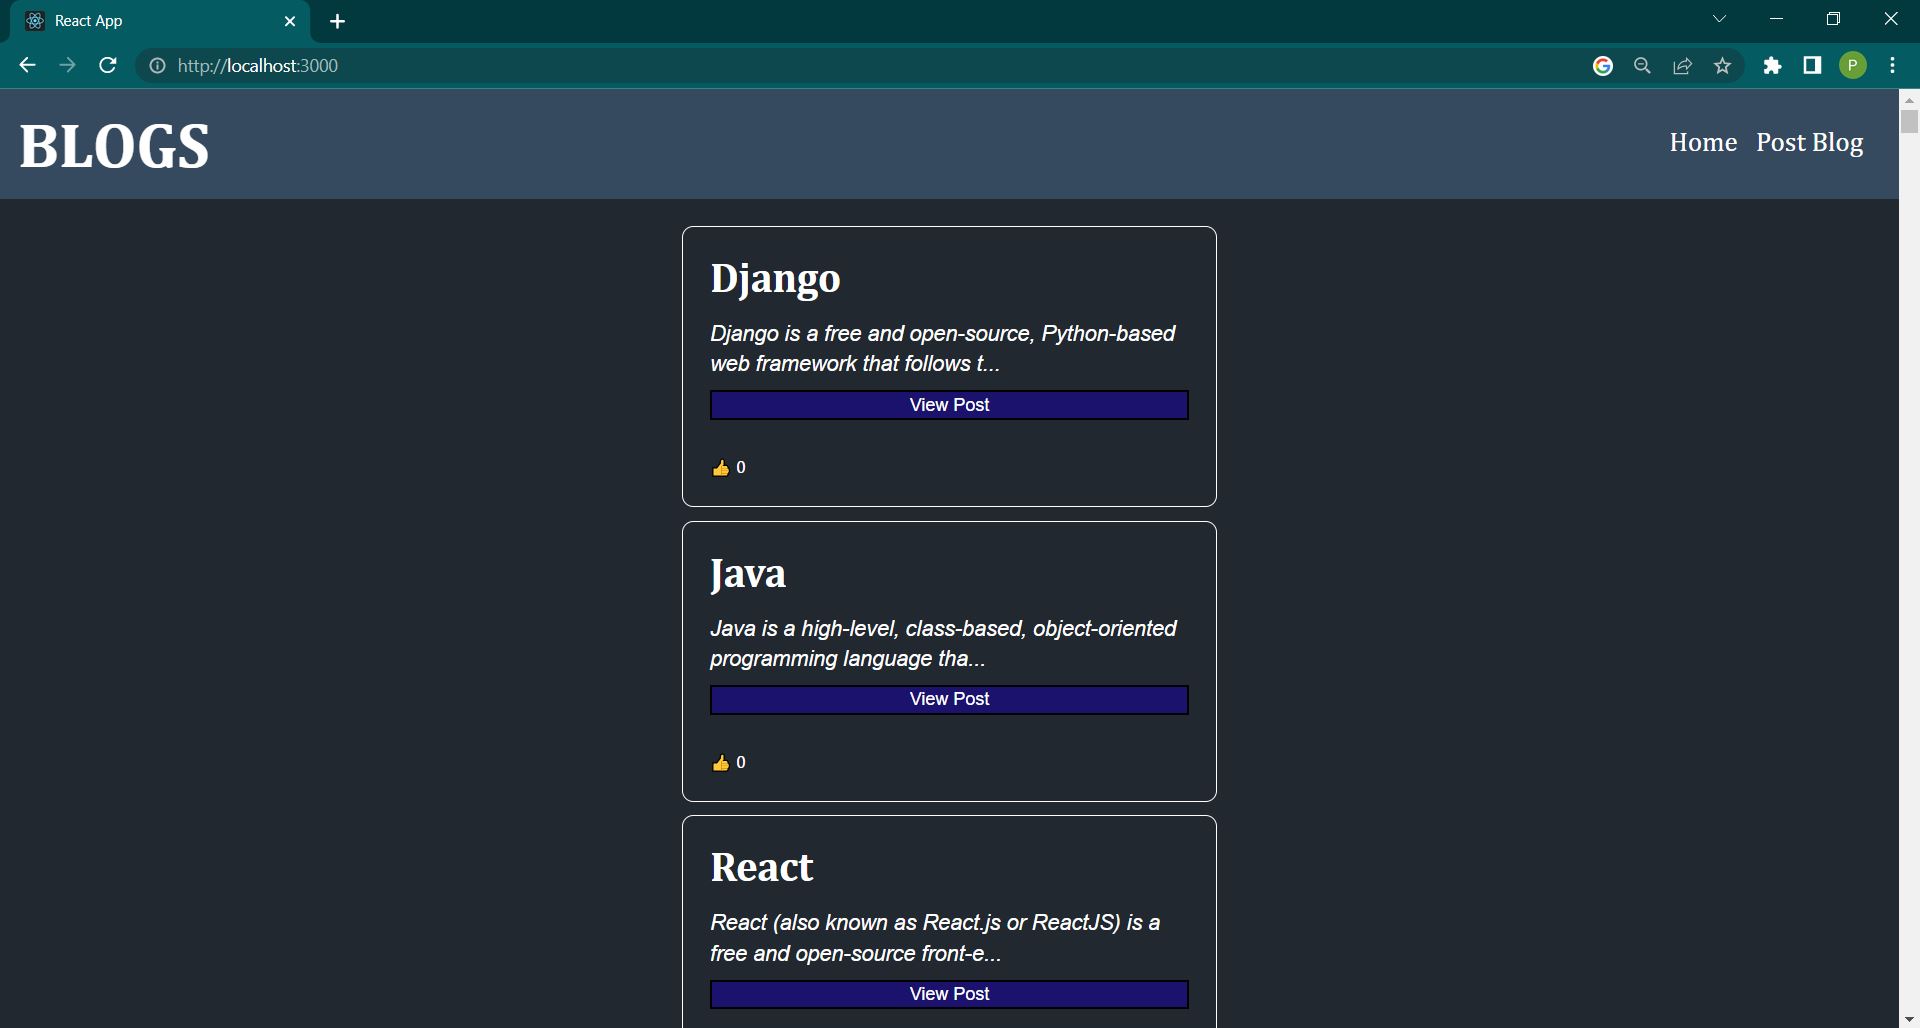Open the browser extensions puzzle icon

pos(1773,65)
